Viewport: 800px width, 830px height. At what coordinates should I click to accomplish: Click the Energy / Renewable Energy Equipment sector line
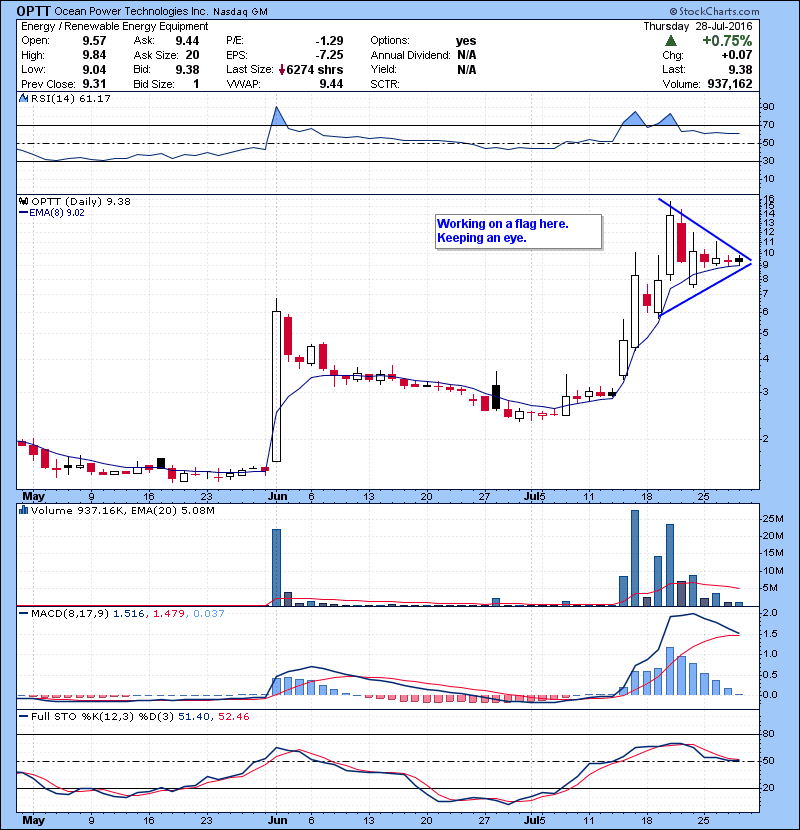tap(115, 26)
